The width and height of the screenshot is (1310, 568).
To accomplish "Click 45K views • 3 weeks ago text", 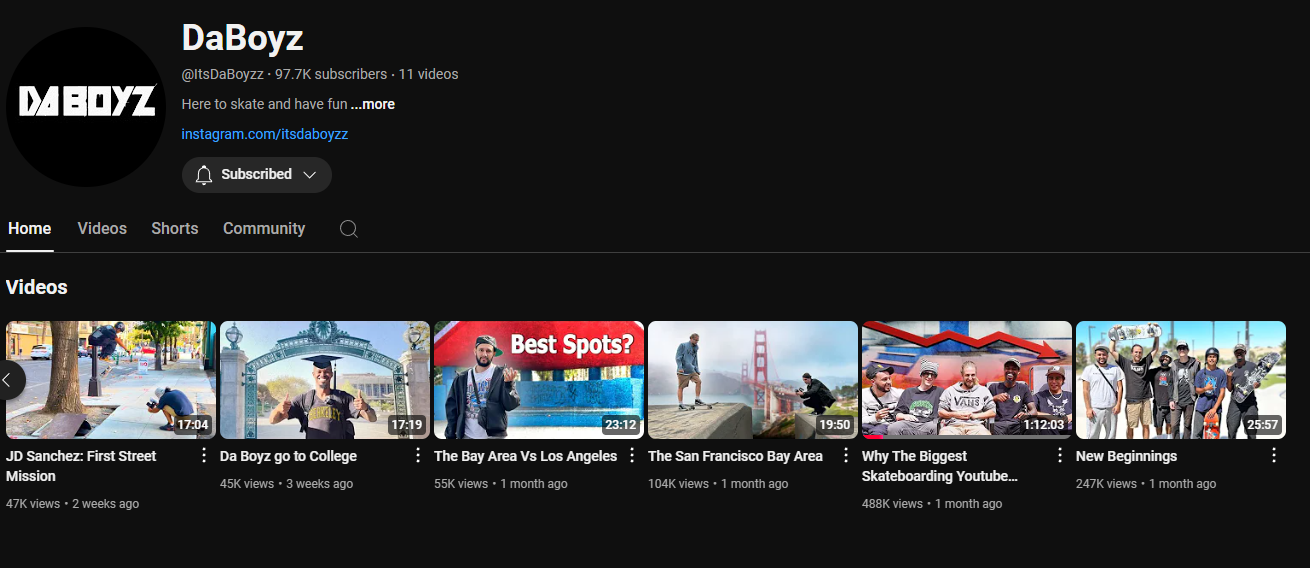I will pyautogui.click(x=286, y=484).
